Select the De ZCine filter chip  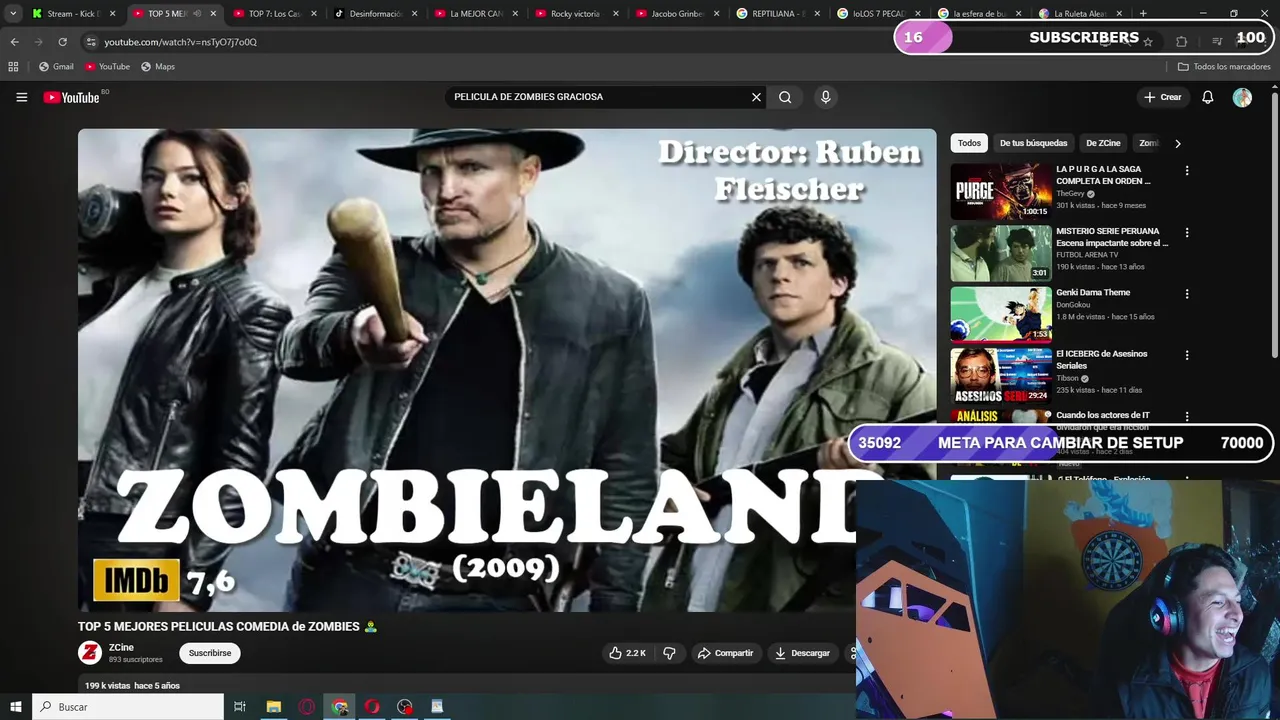[1103, 143]
